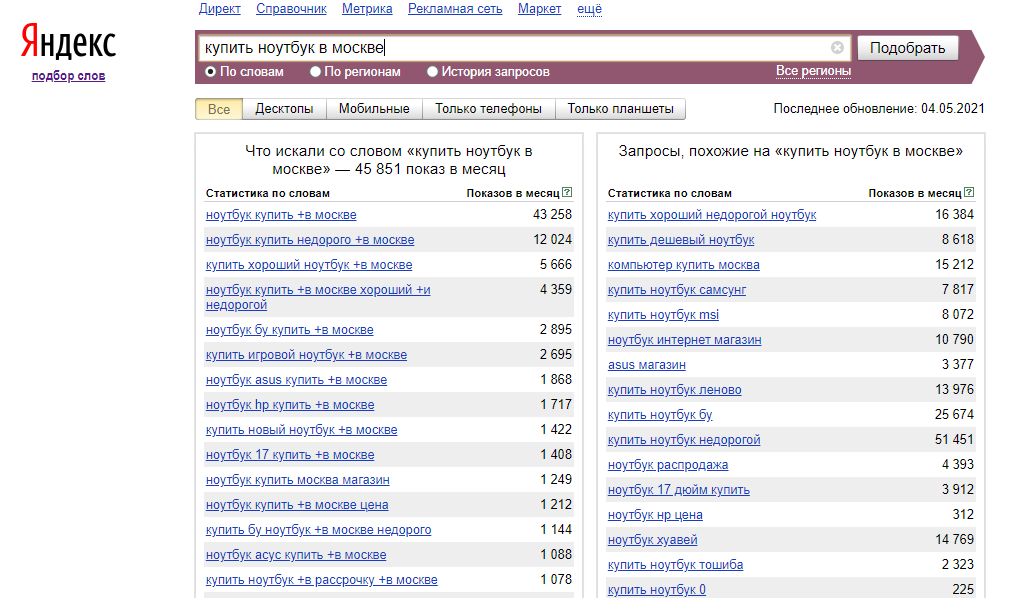Open similar query 'купить ноутбук недорогой'

pos(684,441)
